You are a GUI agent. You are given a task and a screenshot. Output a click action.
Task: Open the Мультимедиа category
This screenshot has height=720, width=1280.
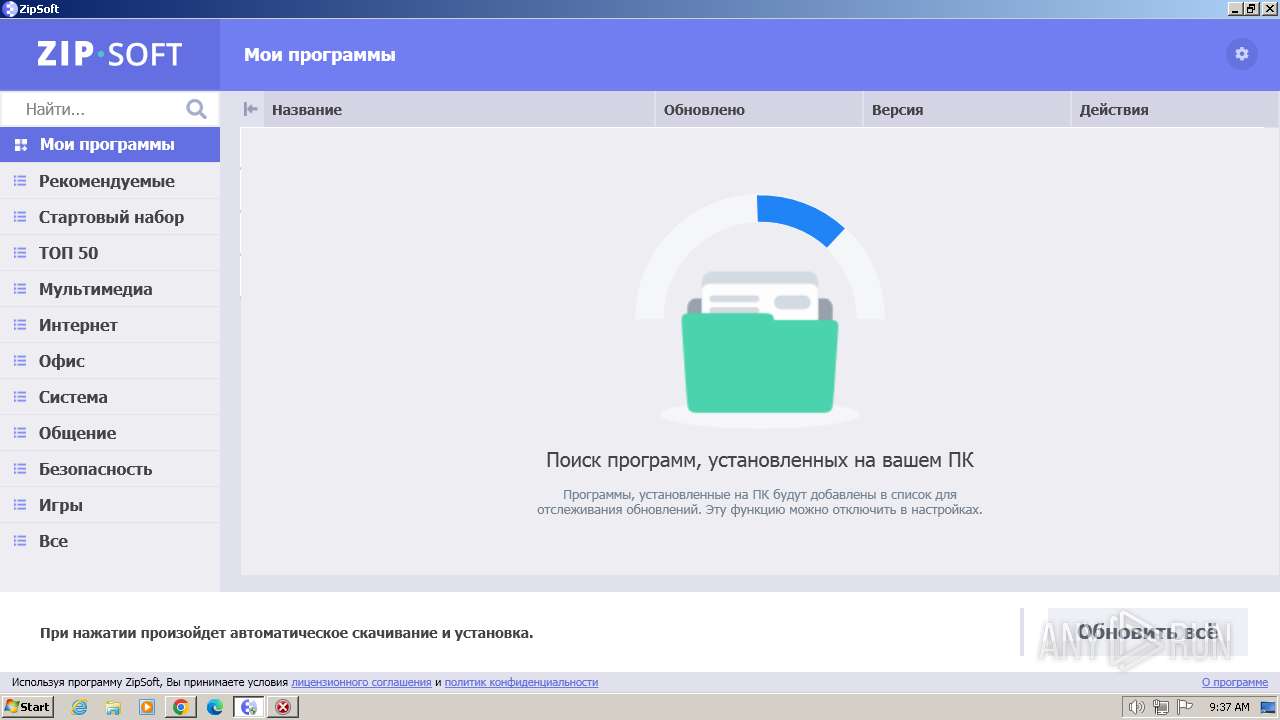[110, 289]
